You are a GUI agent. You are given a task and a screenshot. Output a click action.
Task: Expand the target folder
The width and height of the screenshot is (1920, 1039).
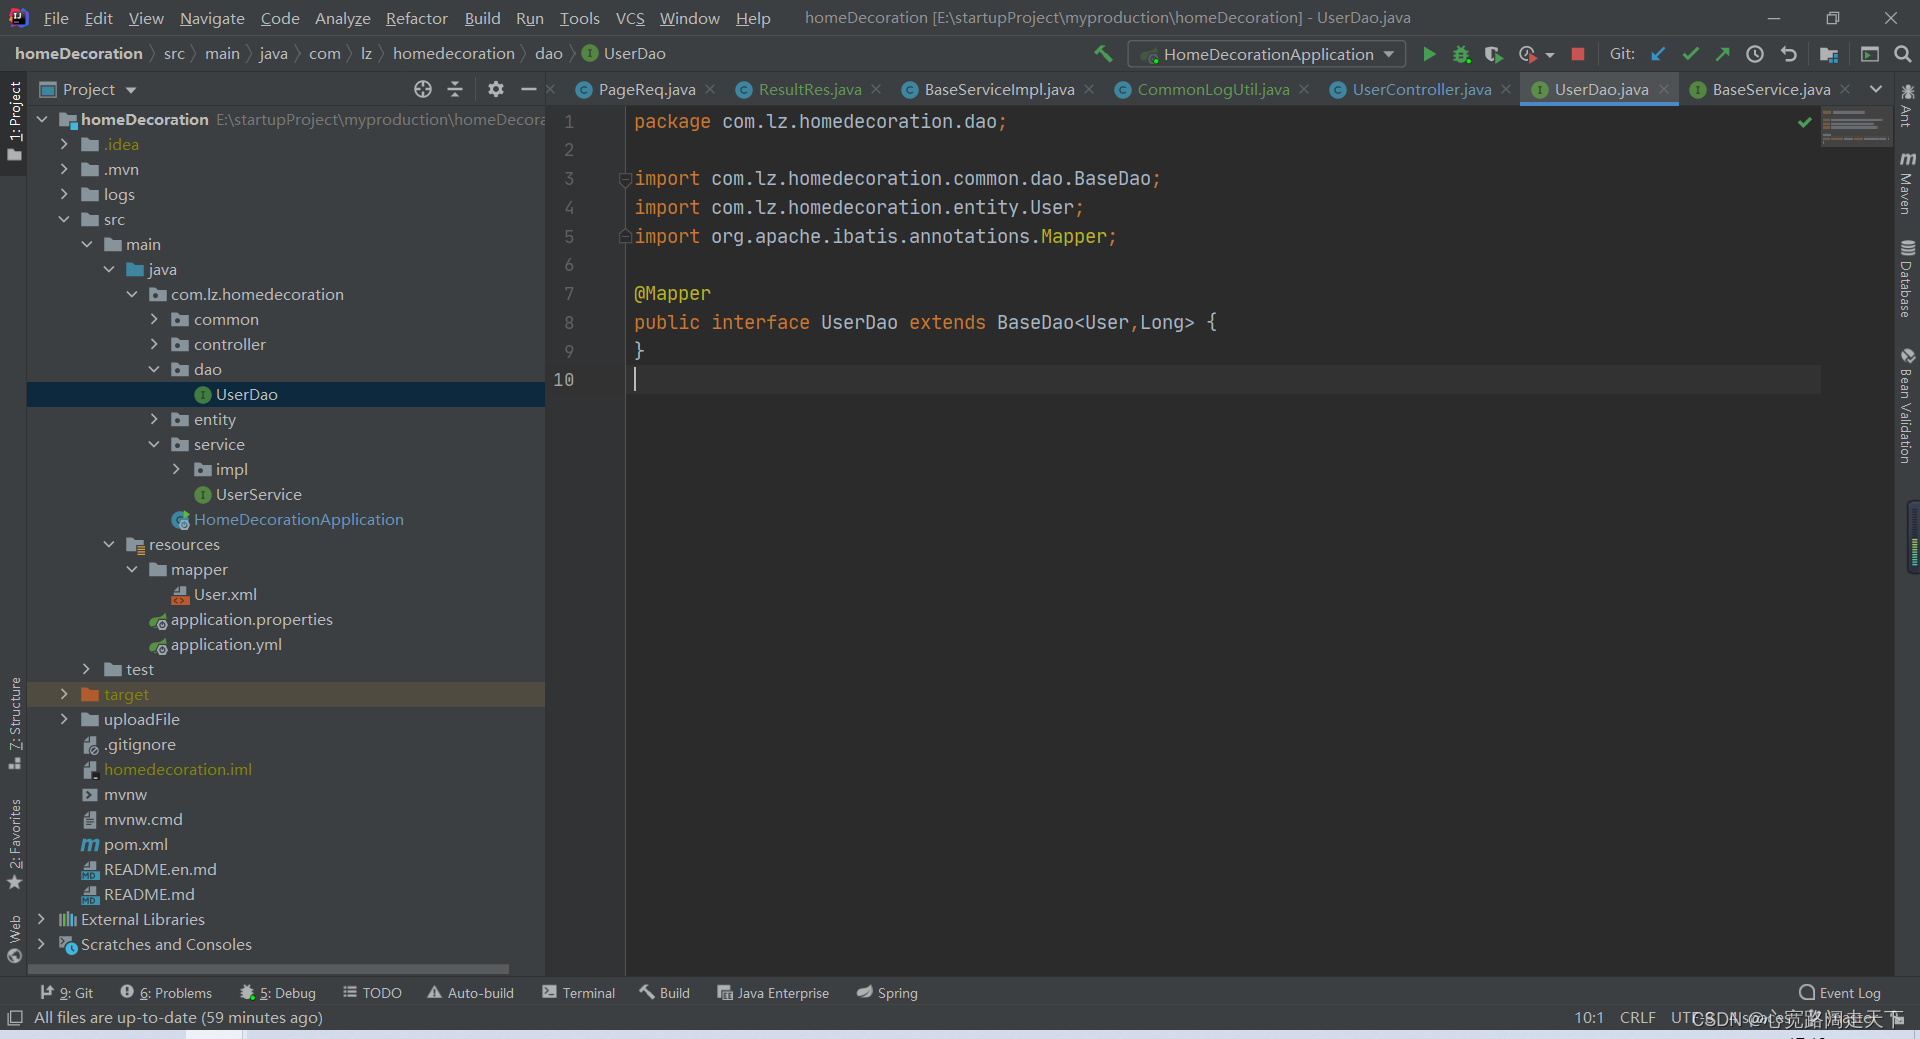click(x=64, y=694)
